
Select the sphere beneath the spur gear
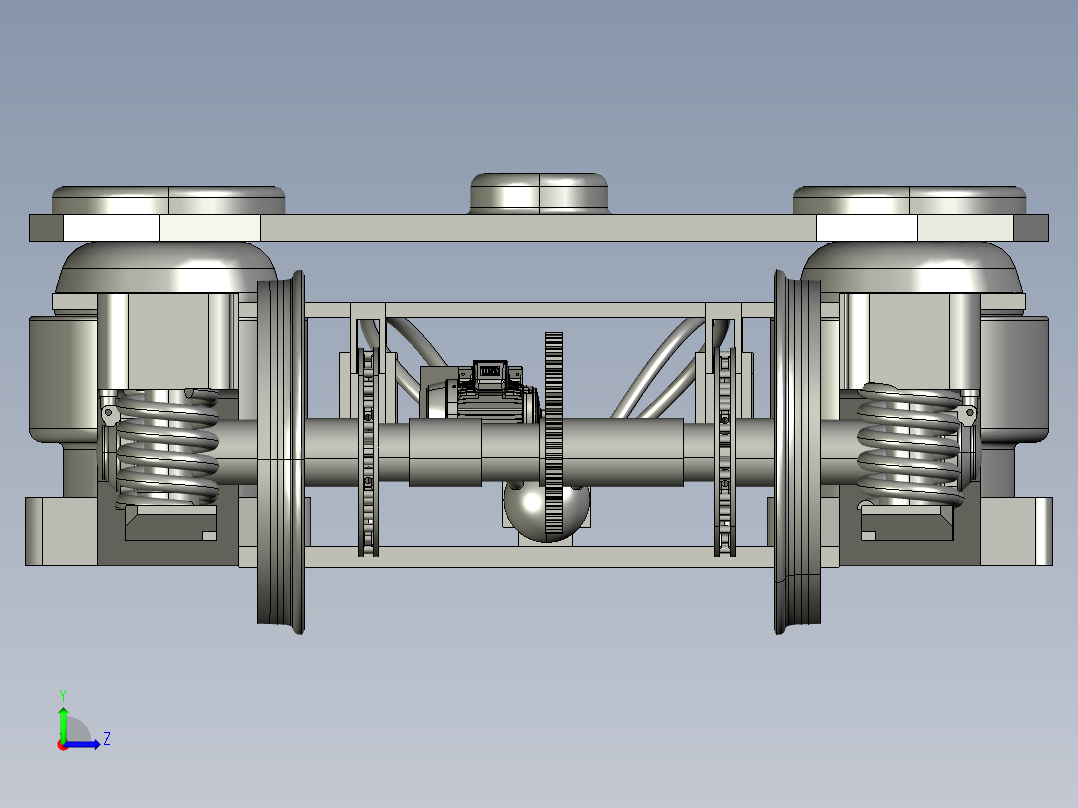(529, 509)
